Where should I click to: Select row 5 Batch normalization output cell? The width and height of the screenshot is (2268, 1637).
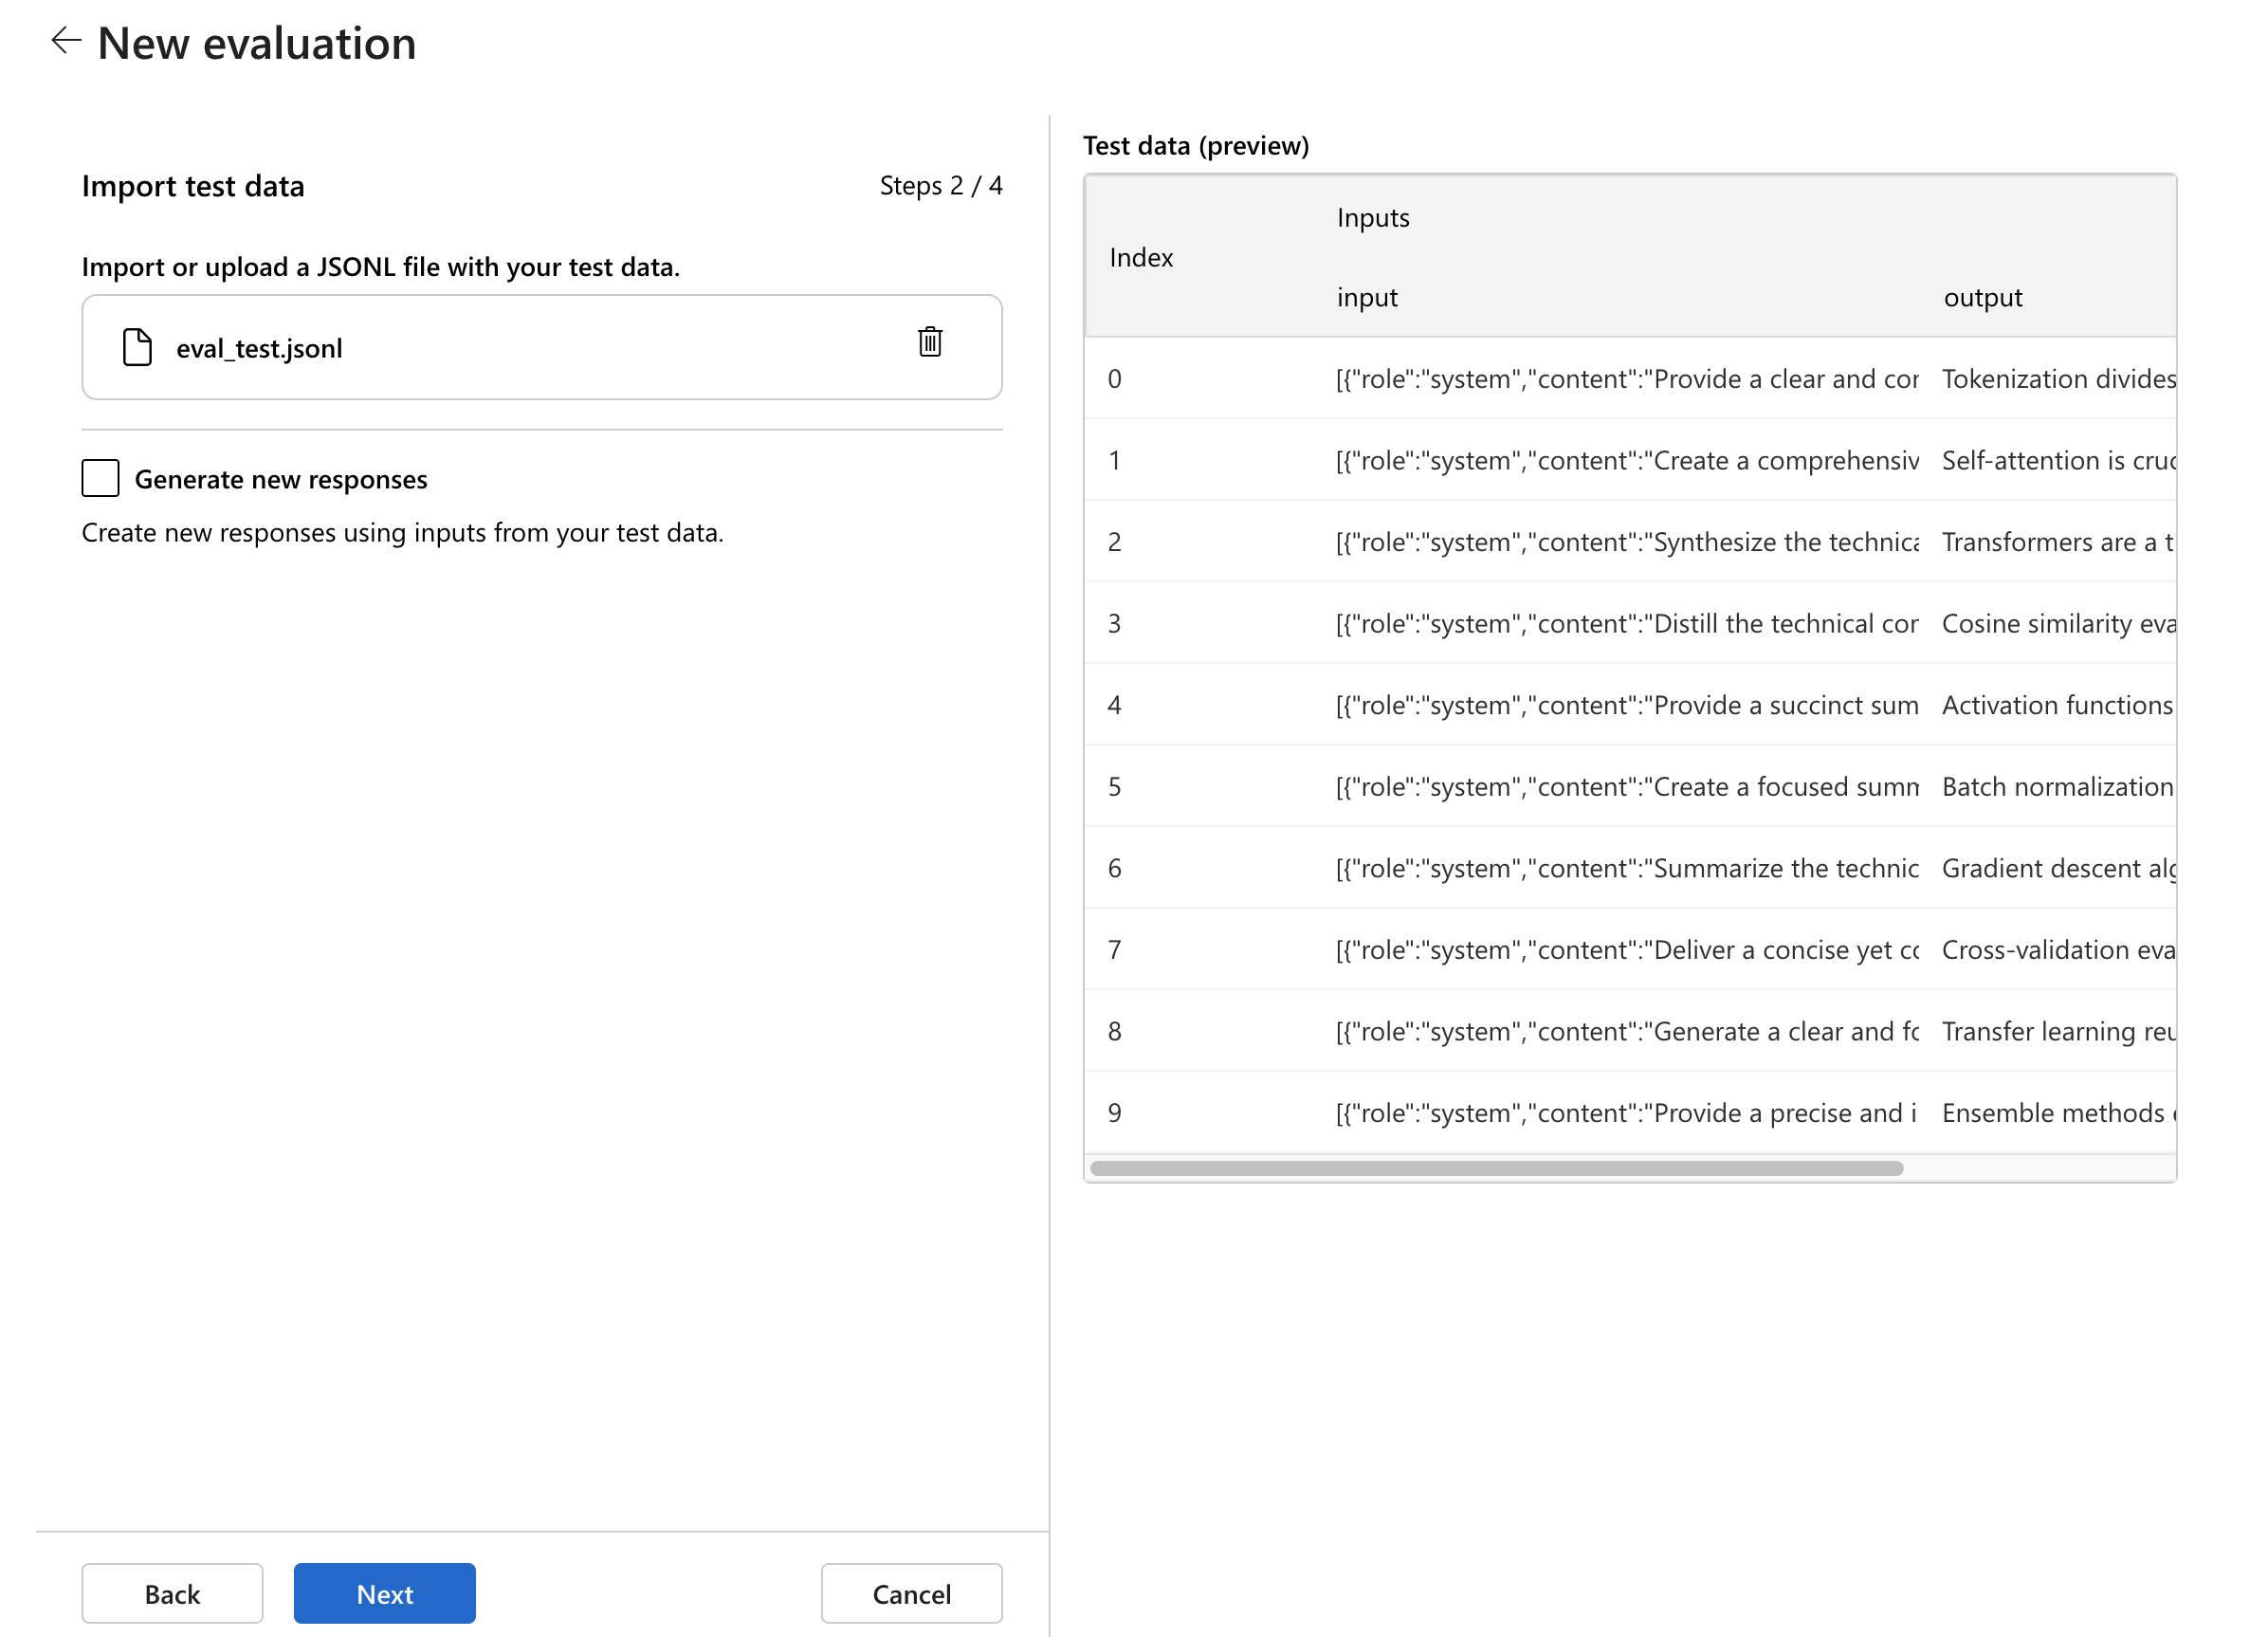[x=2058, y=786]
